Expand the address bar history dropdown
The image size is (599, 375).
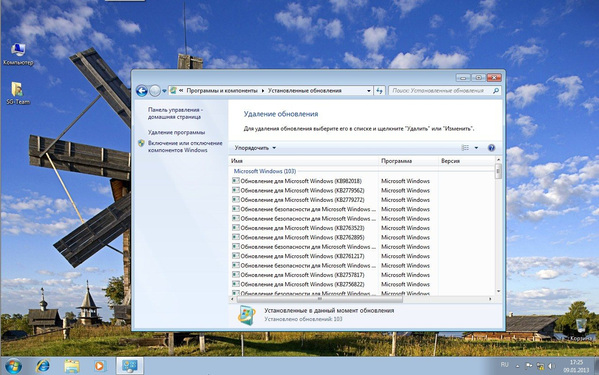369,91
